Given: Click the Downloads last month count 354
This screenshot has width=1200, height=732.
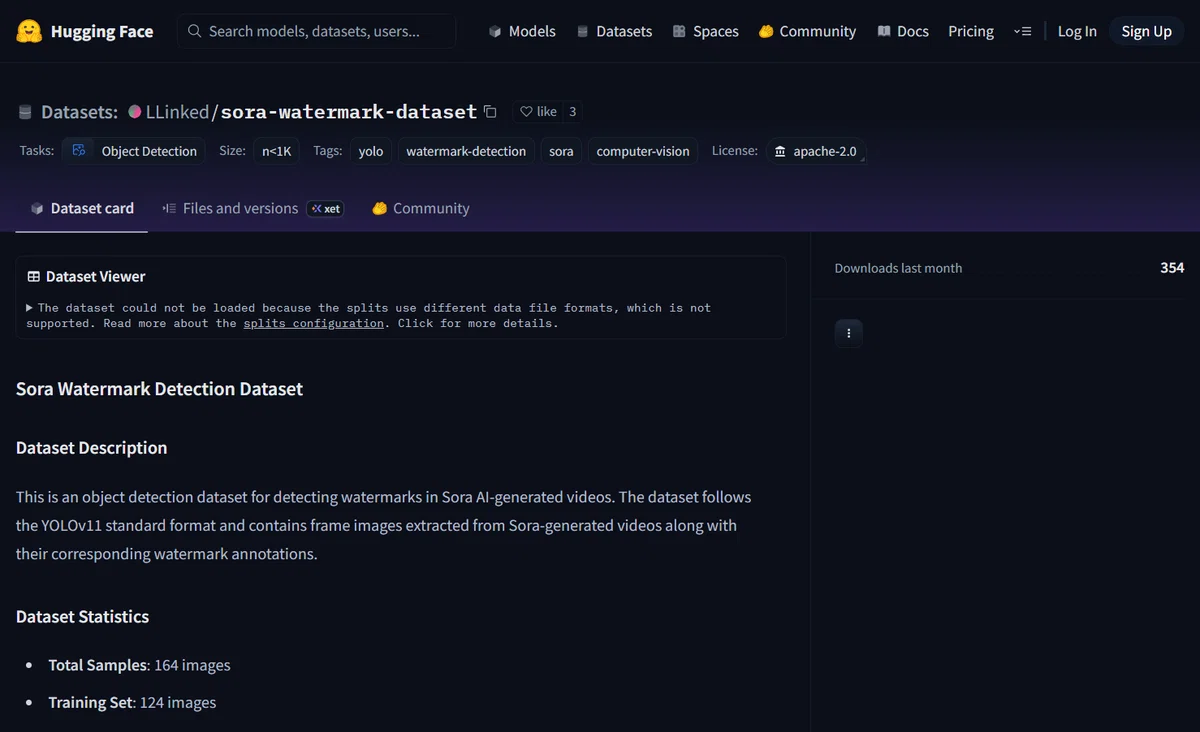Looking at the screenshot, I should tap(1172, 267).
